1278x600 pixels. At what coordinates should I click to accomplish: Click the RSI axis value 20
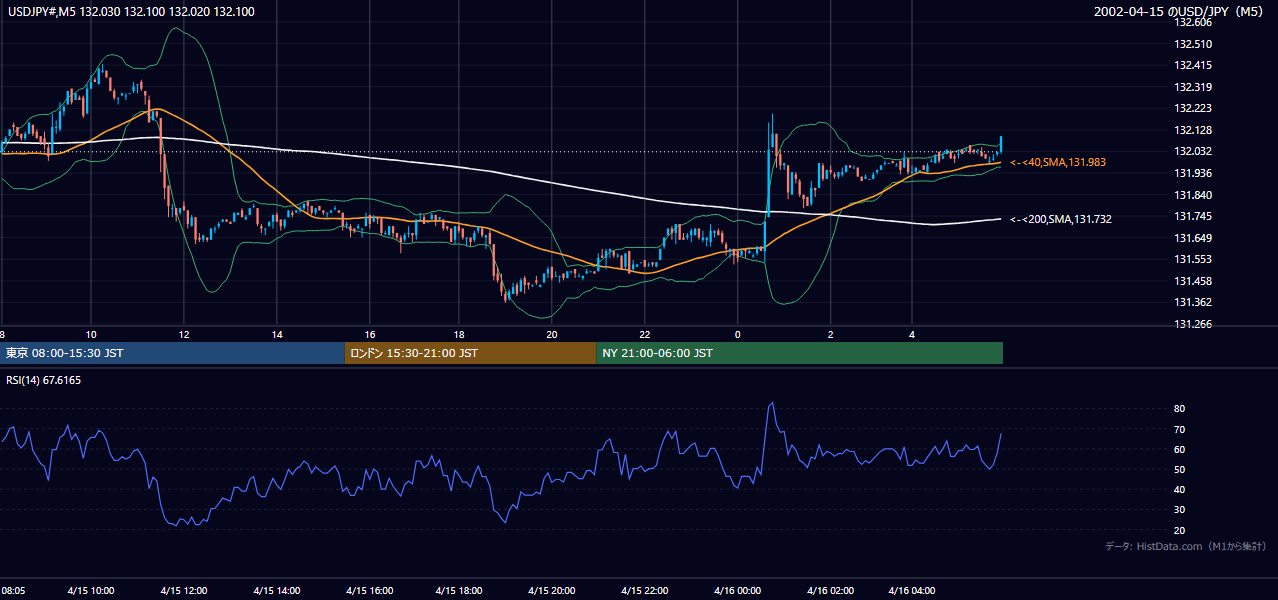pos(1179,530)
